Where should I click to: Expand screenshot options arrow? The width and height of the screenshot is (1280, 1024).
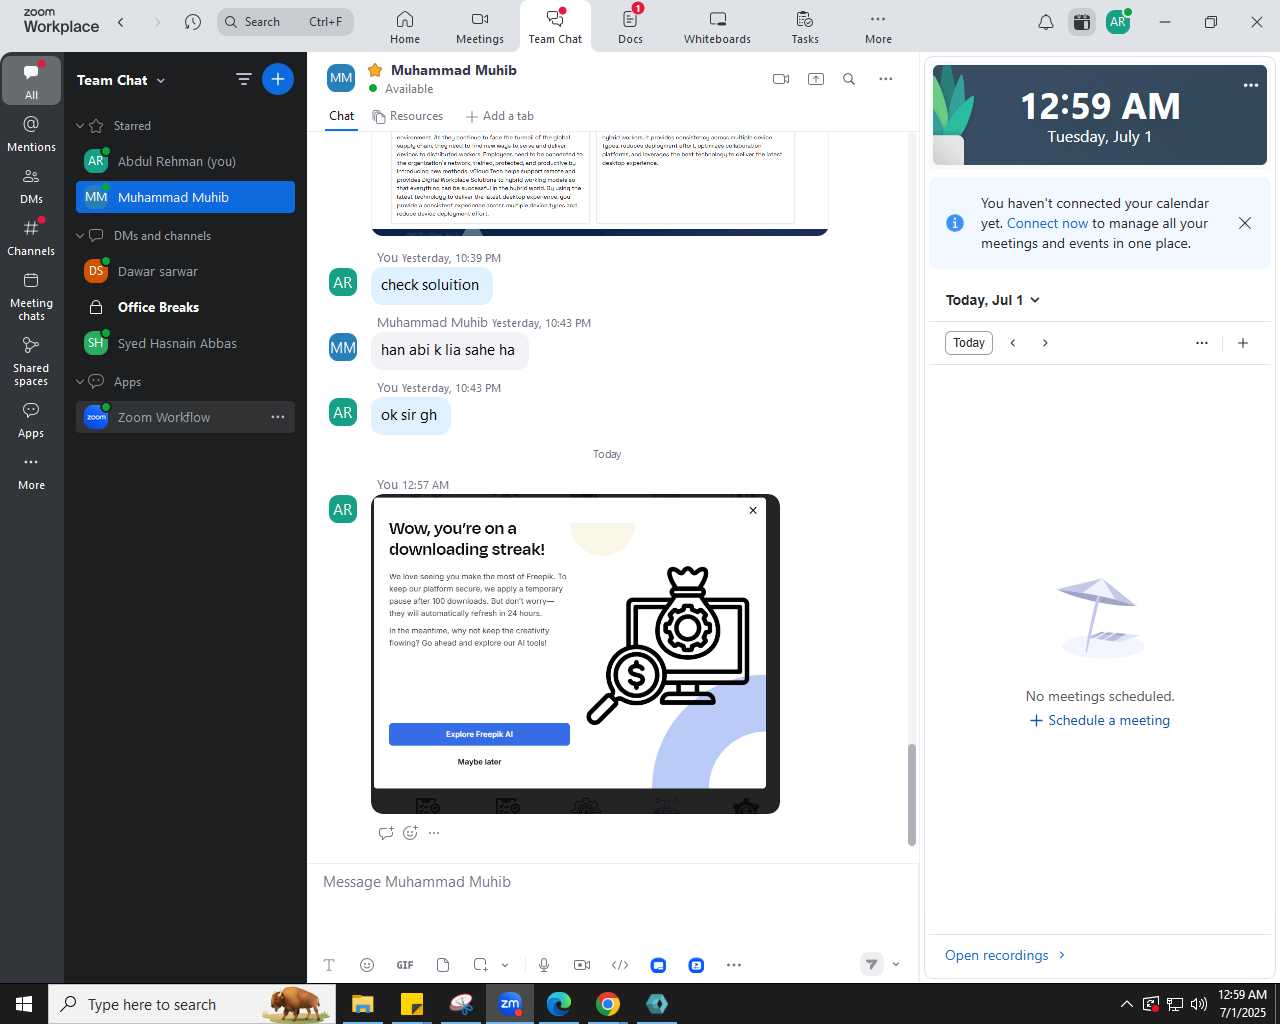coord(505,965)
